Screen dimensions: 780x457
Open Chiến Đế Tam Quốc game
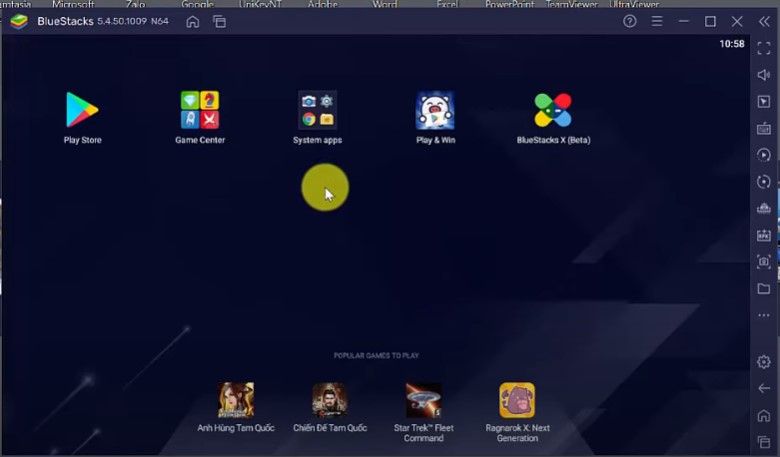point(330,400)
